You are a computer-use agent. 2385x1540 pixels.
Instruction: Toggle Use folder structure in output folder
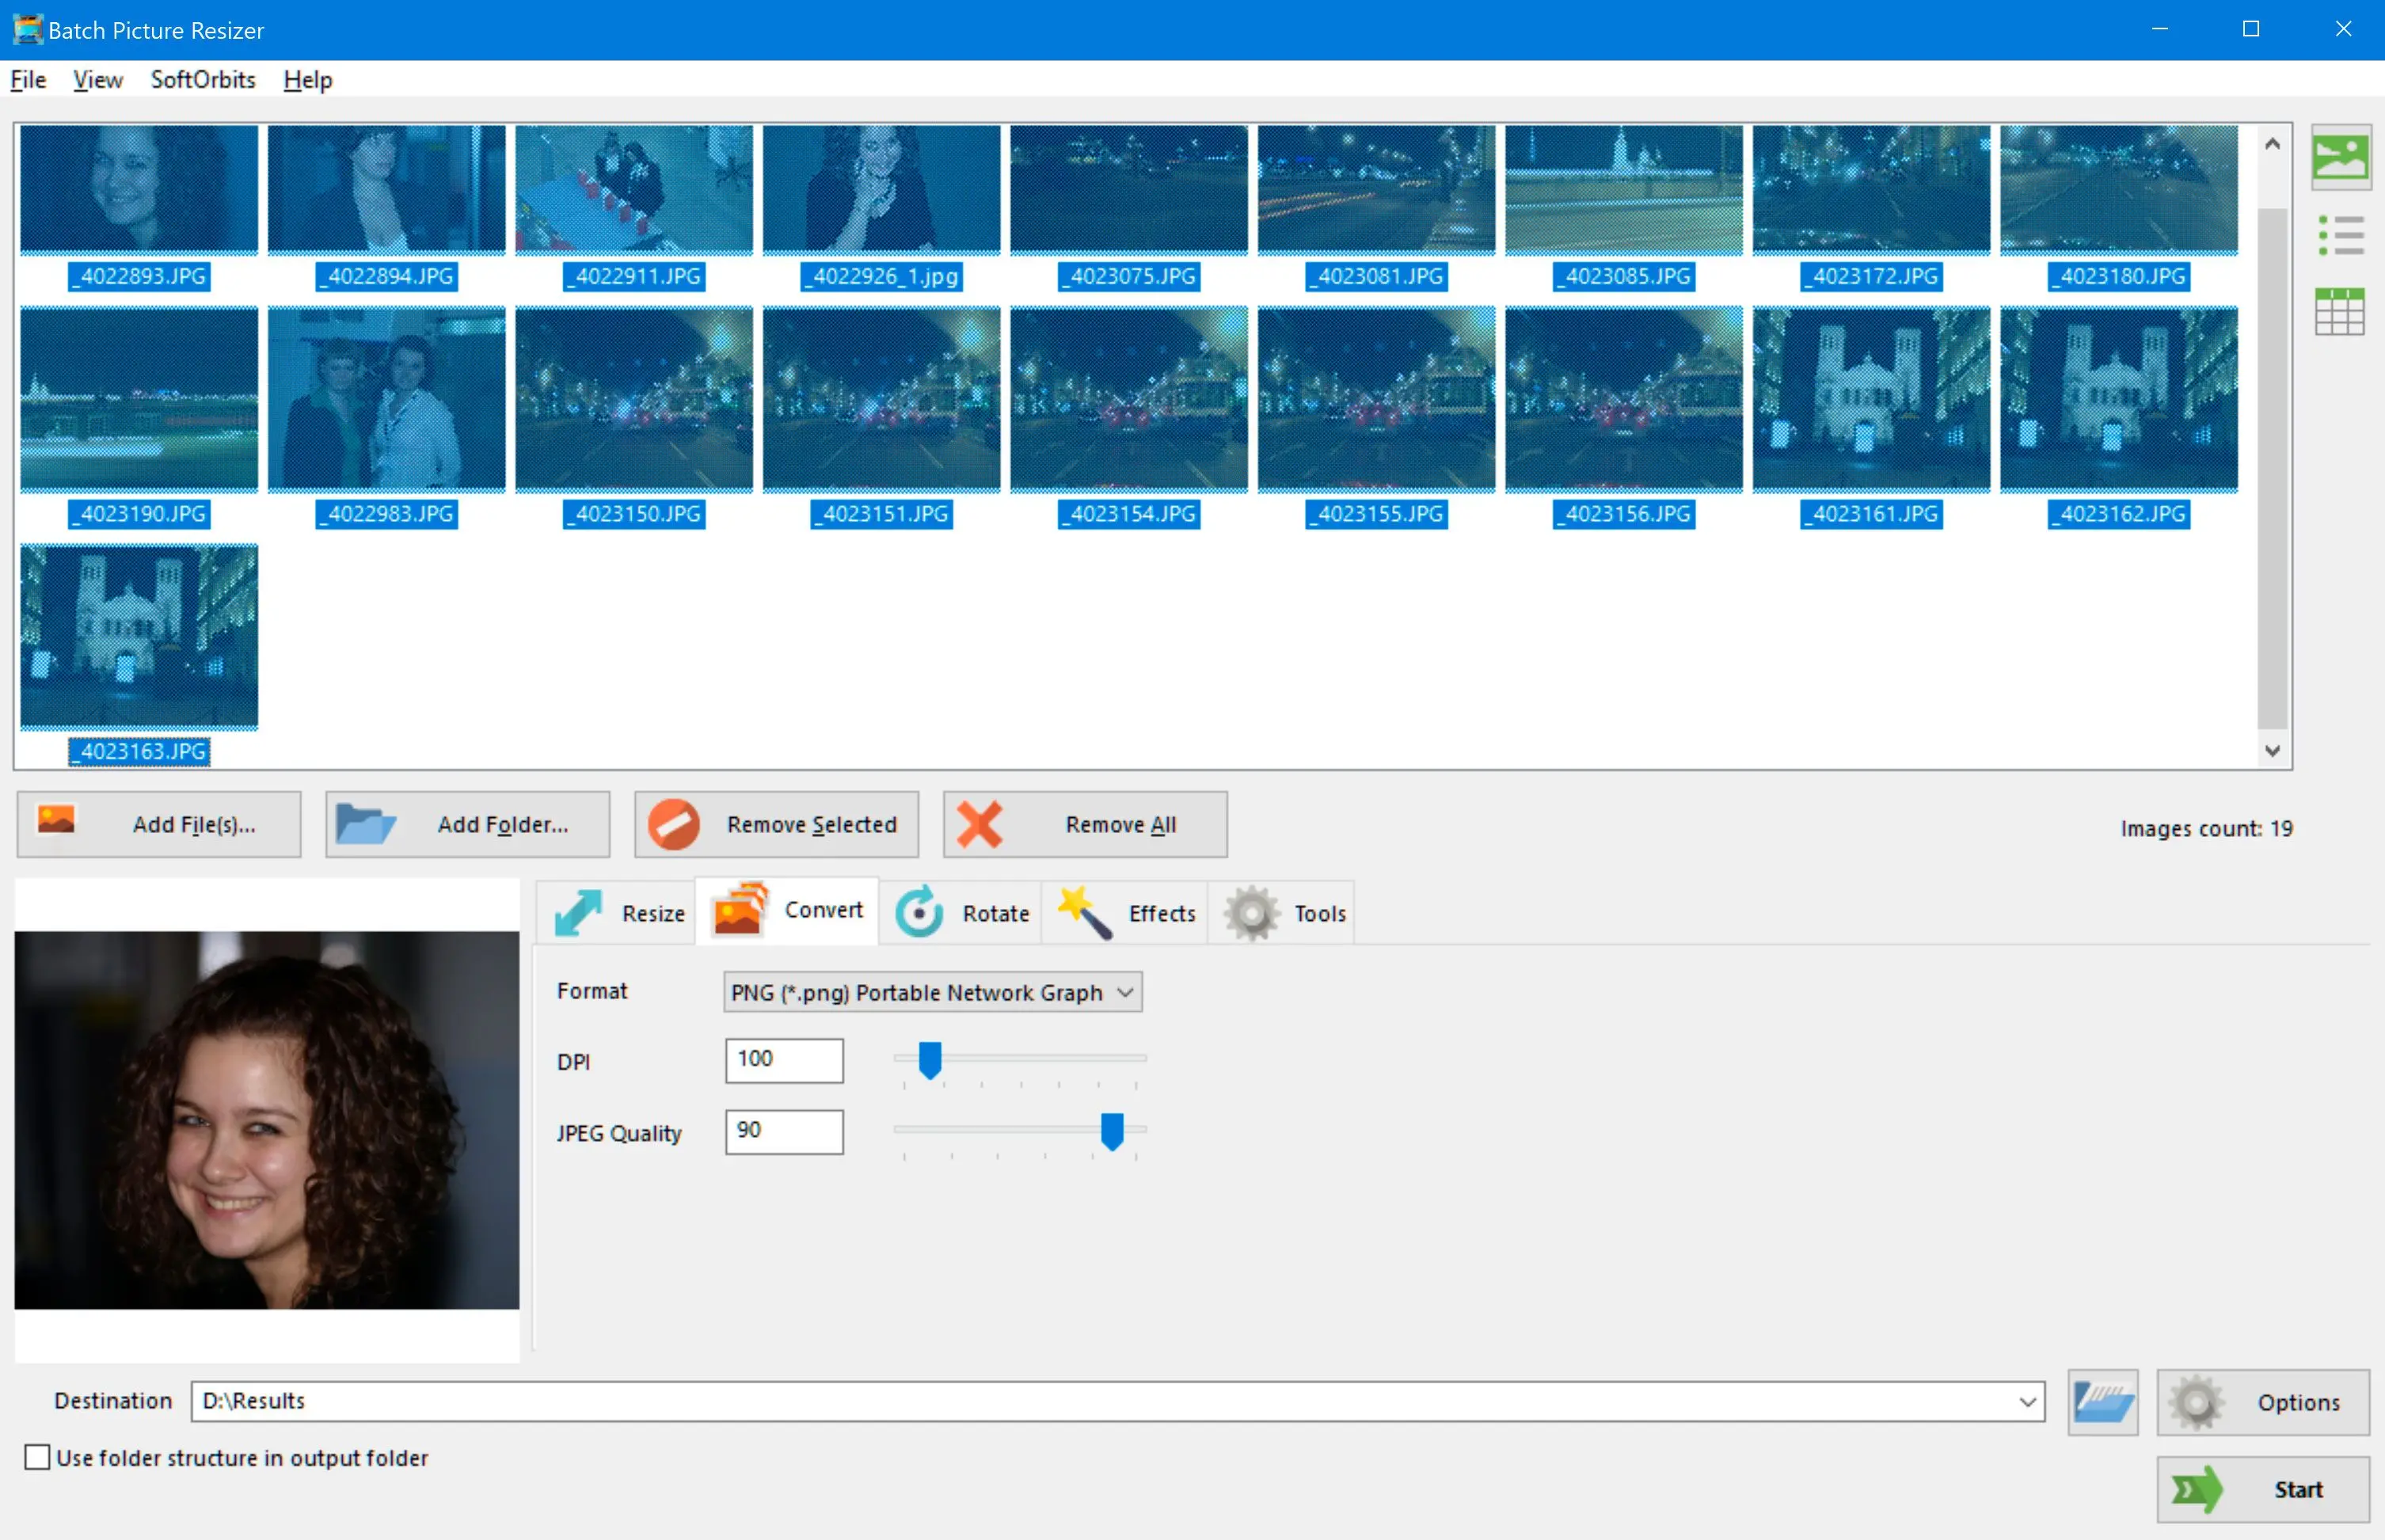[35, 1457]
